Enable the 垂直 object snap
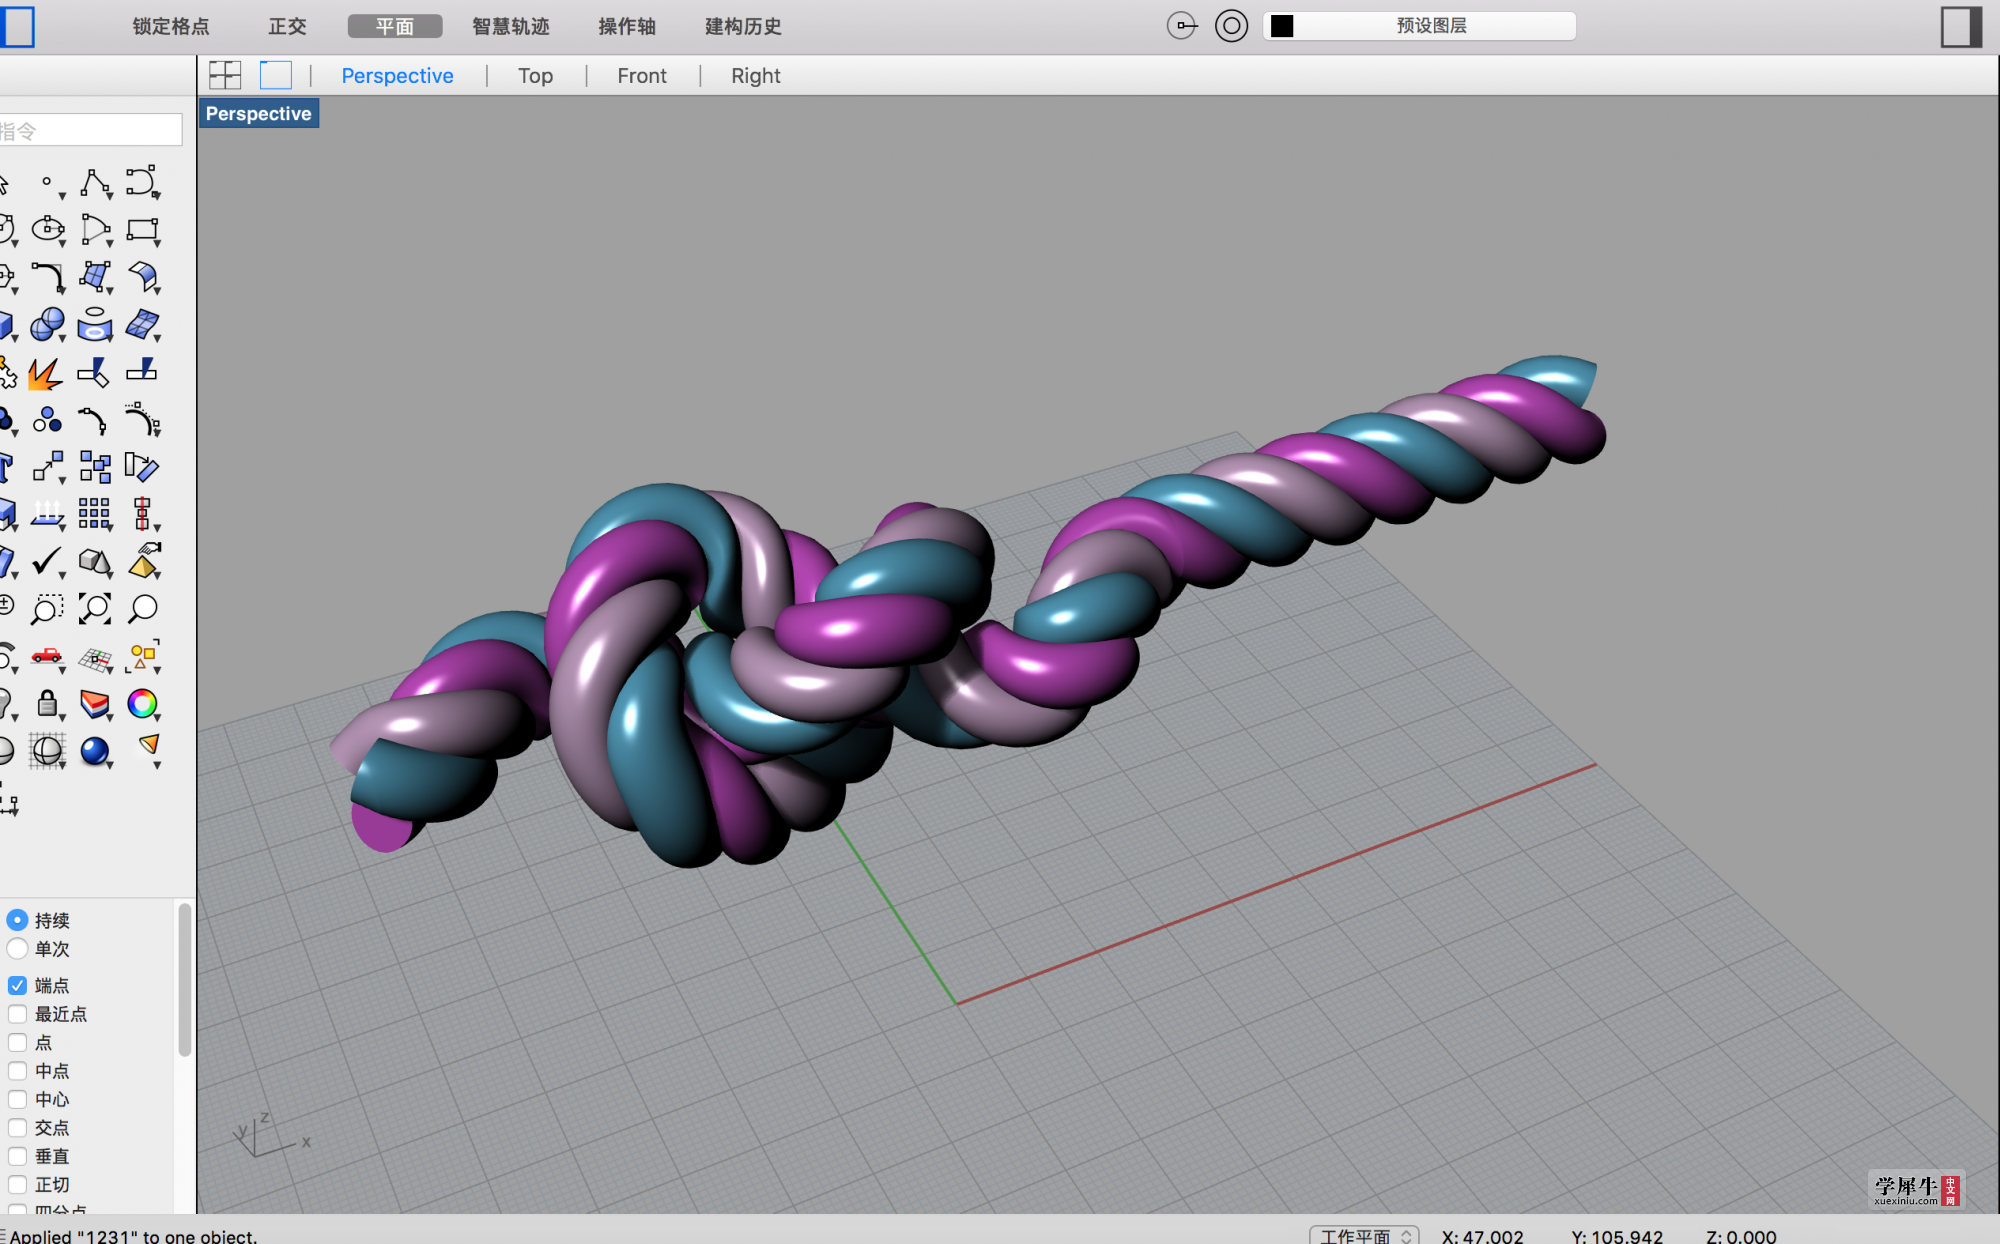 point(17,1156)
